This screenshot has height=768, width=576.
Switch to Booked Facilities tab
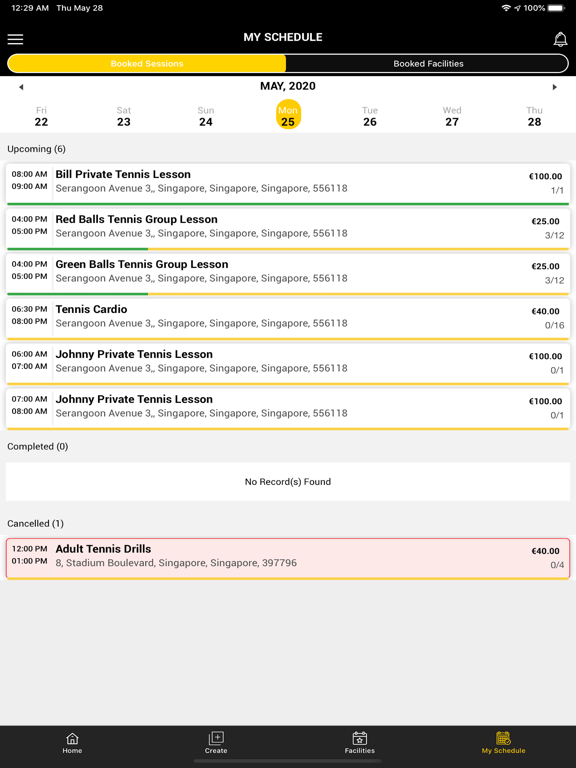point(428,64)
